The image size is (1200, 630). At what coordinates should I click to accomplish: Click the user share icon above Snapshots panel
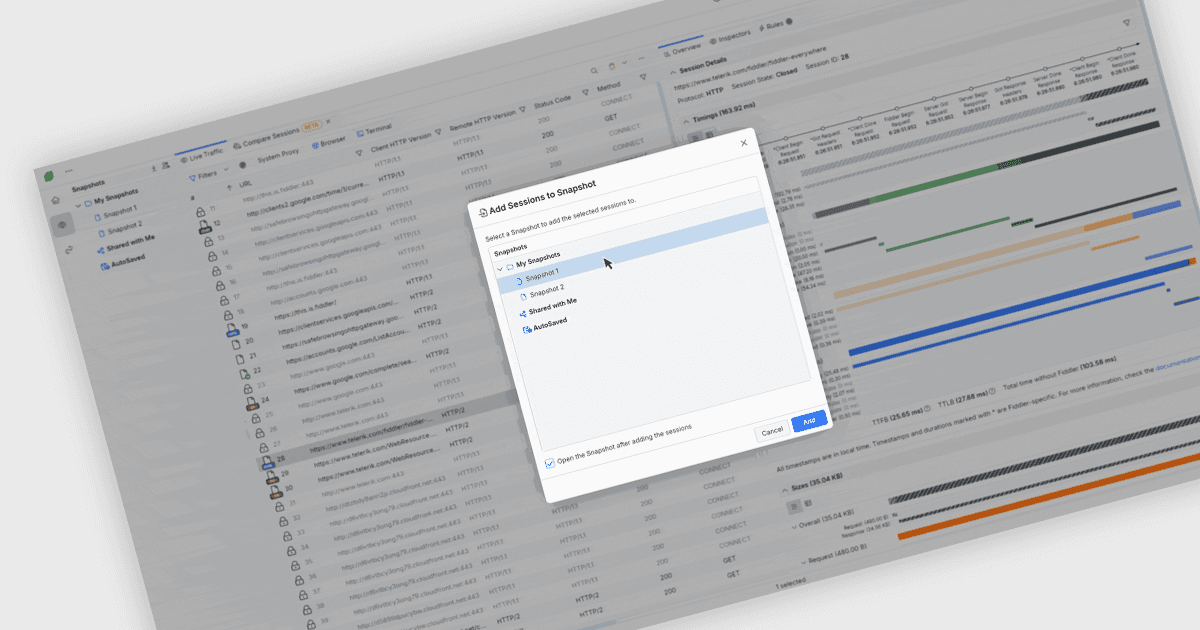pyautogui.click(x=165, y=166)
